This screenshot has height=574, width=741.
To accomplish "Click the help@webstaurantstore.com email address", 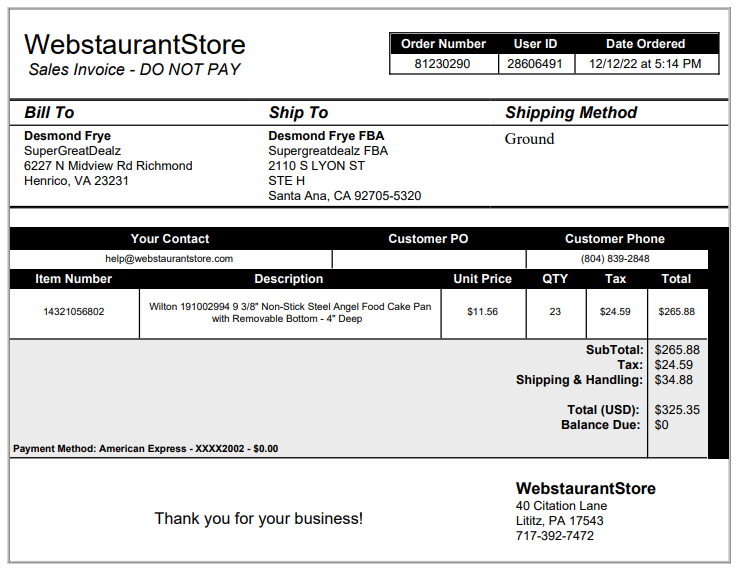I will coord(169,259).
